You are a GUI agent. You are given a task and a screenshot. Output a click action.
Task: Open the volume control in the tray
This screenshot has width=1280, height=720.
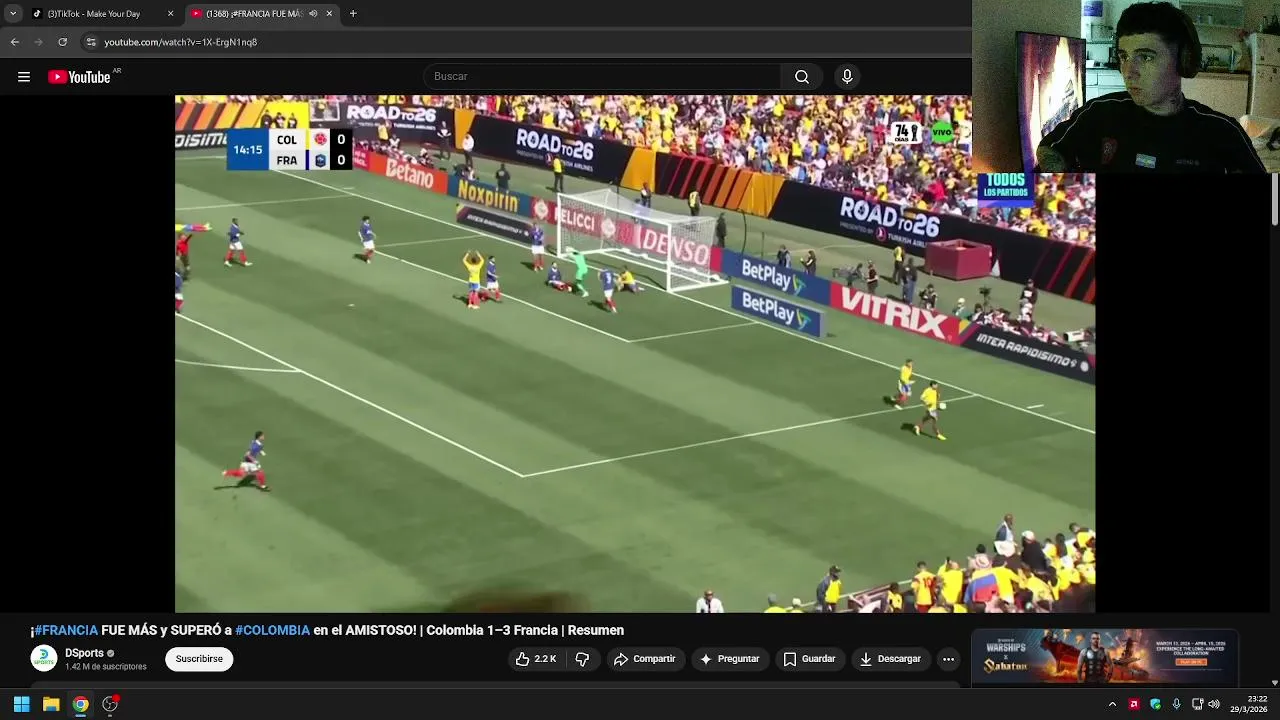1214,704
